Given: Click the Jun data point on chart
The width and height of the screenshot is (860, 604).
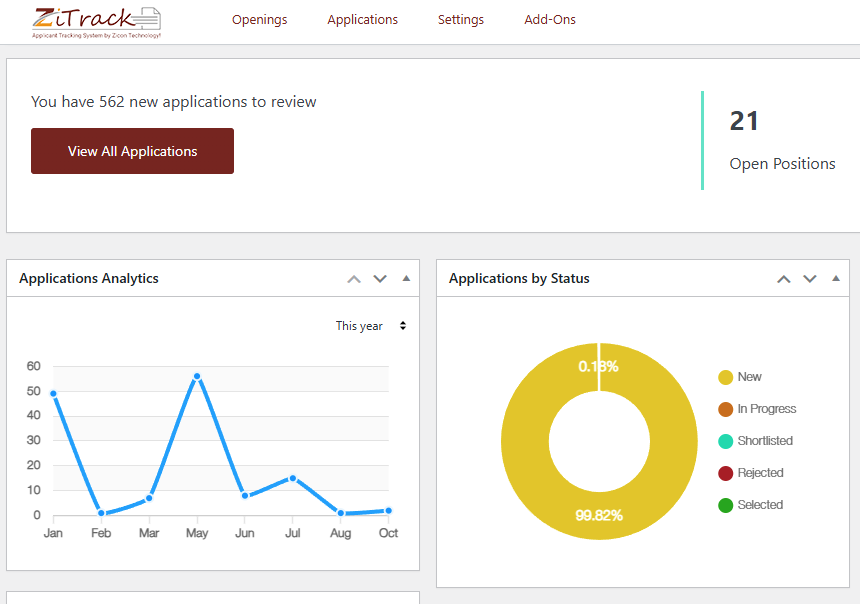Looking at the screenshot, I should pyautogui.click(x=245, y=495).
